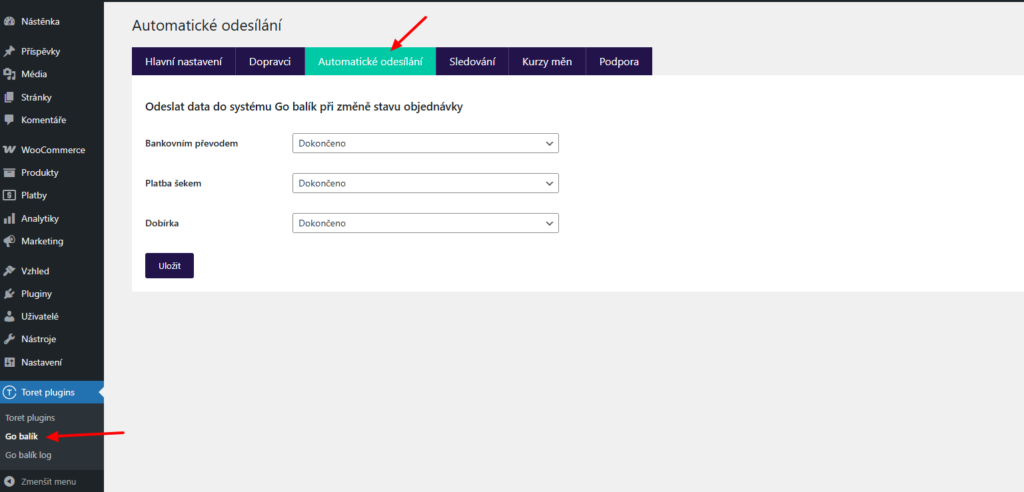This screenshot has width=1024, height=492.
Task: Click the Nástěnka dashboard icon
Action: click(9, 20)
